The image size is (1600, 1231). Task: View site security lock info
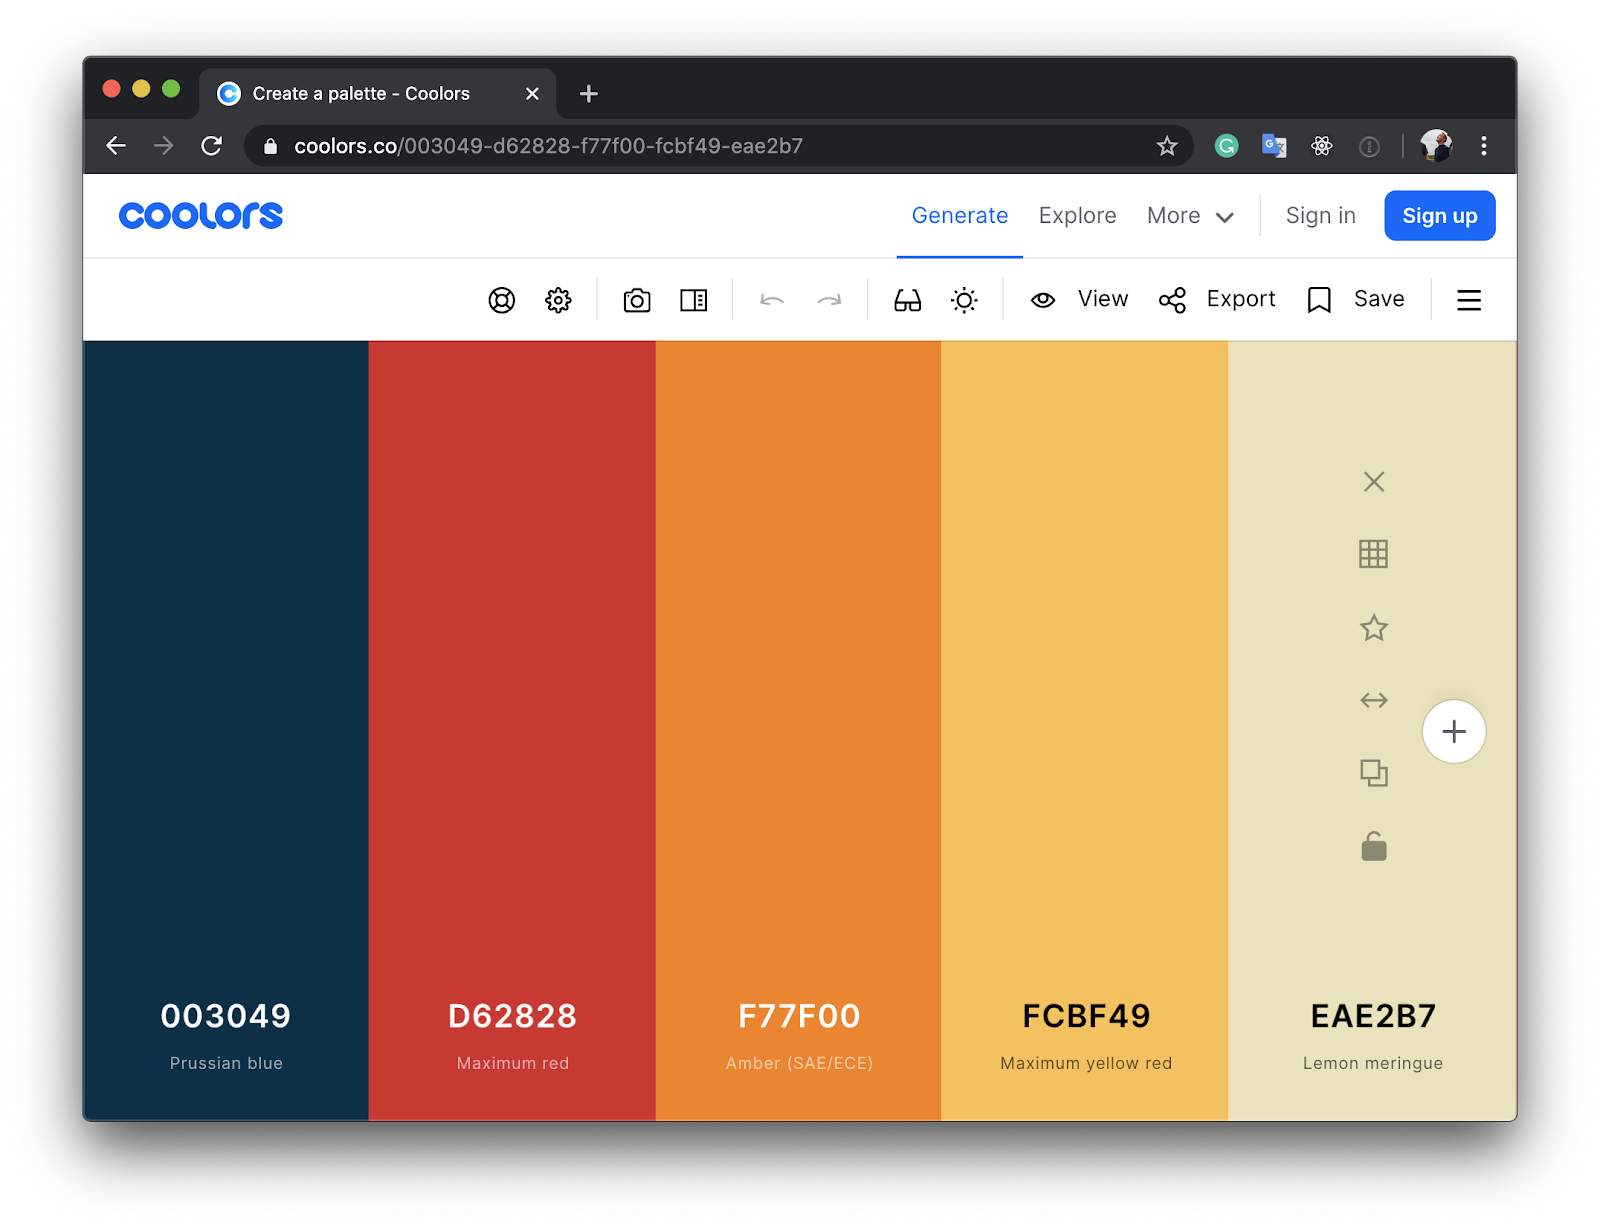click(x=270, y=146)
